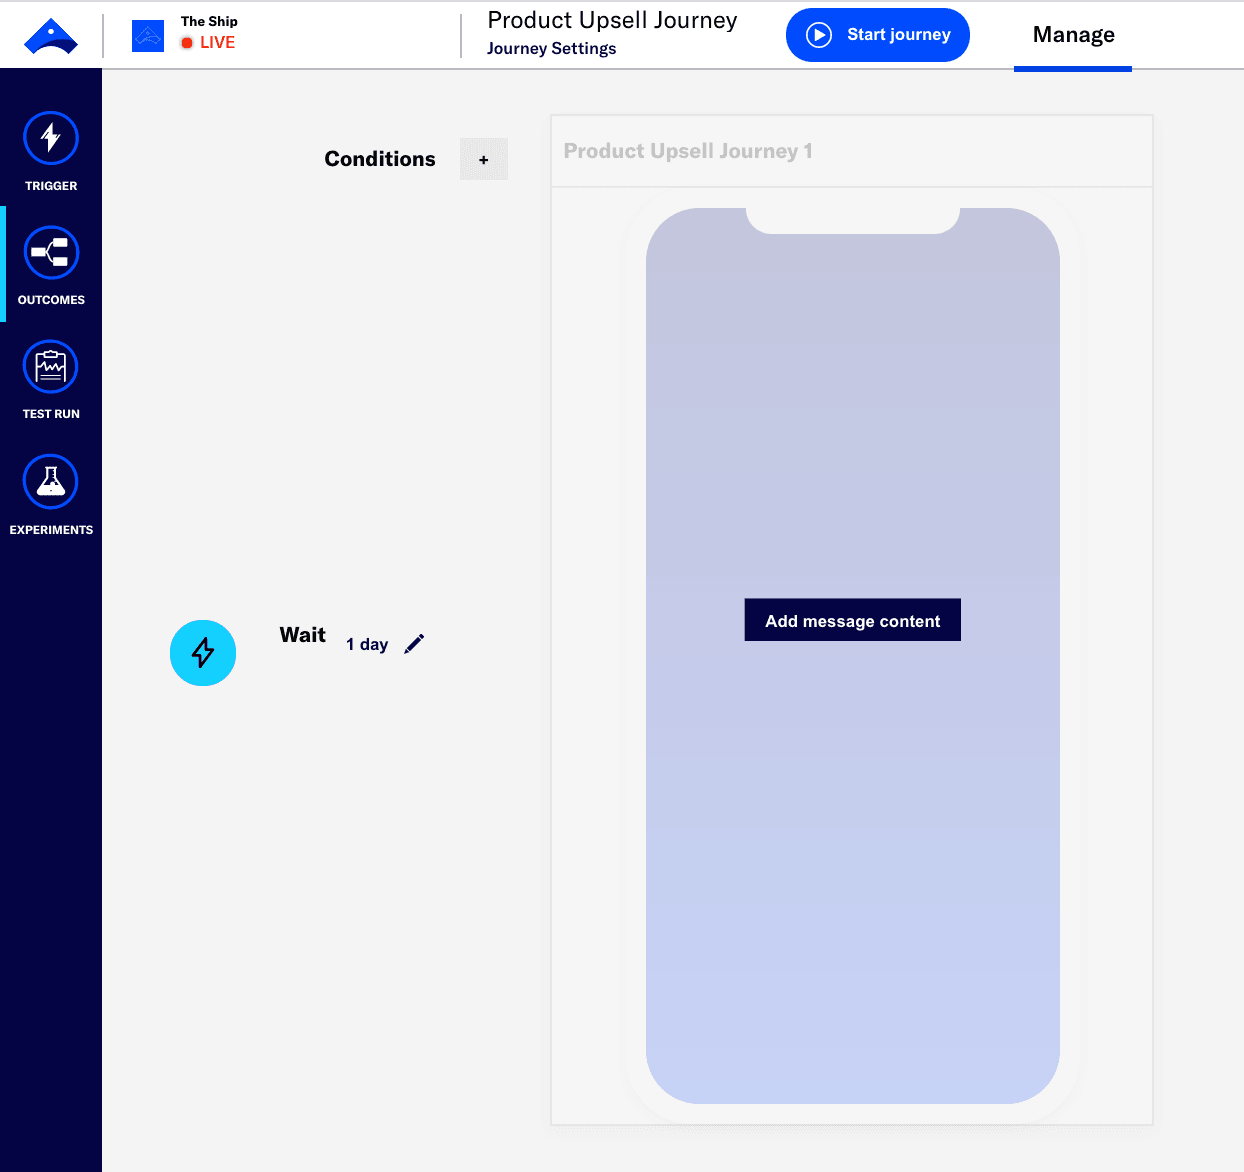The image size is (1244, 1172).
Task: Add a condition with plus button
Action: (x=484, y=159)
